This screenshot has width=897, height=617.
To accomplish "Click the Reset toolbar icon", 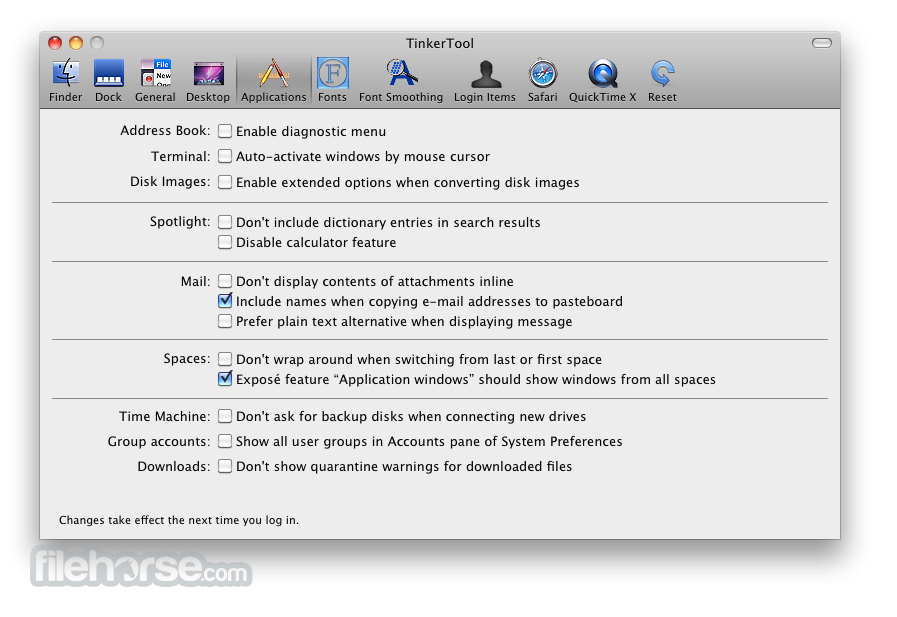I will (662, 80).
